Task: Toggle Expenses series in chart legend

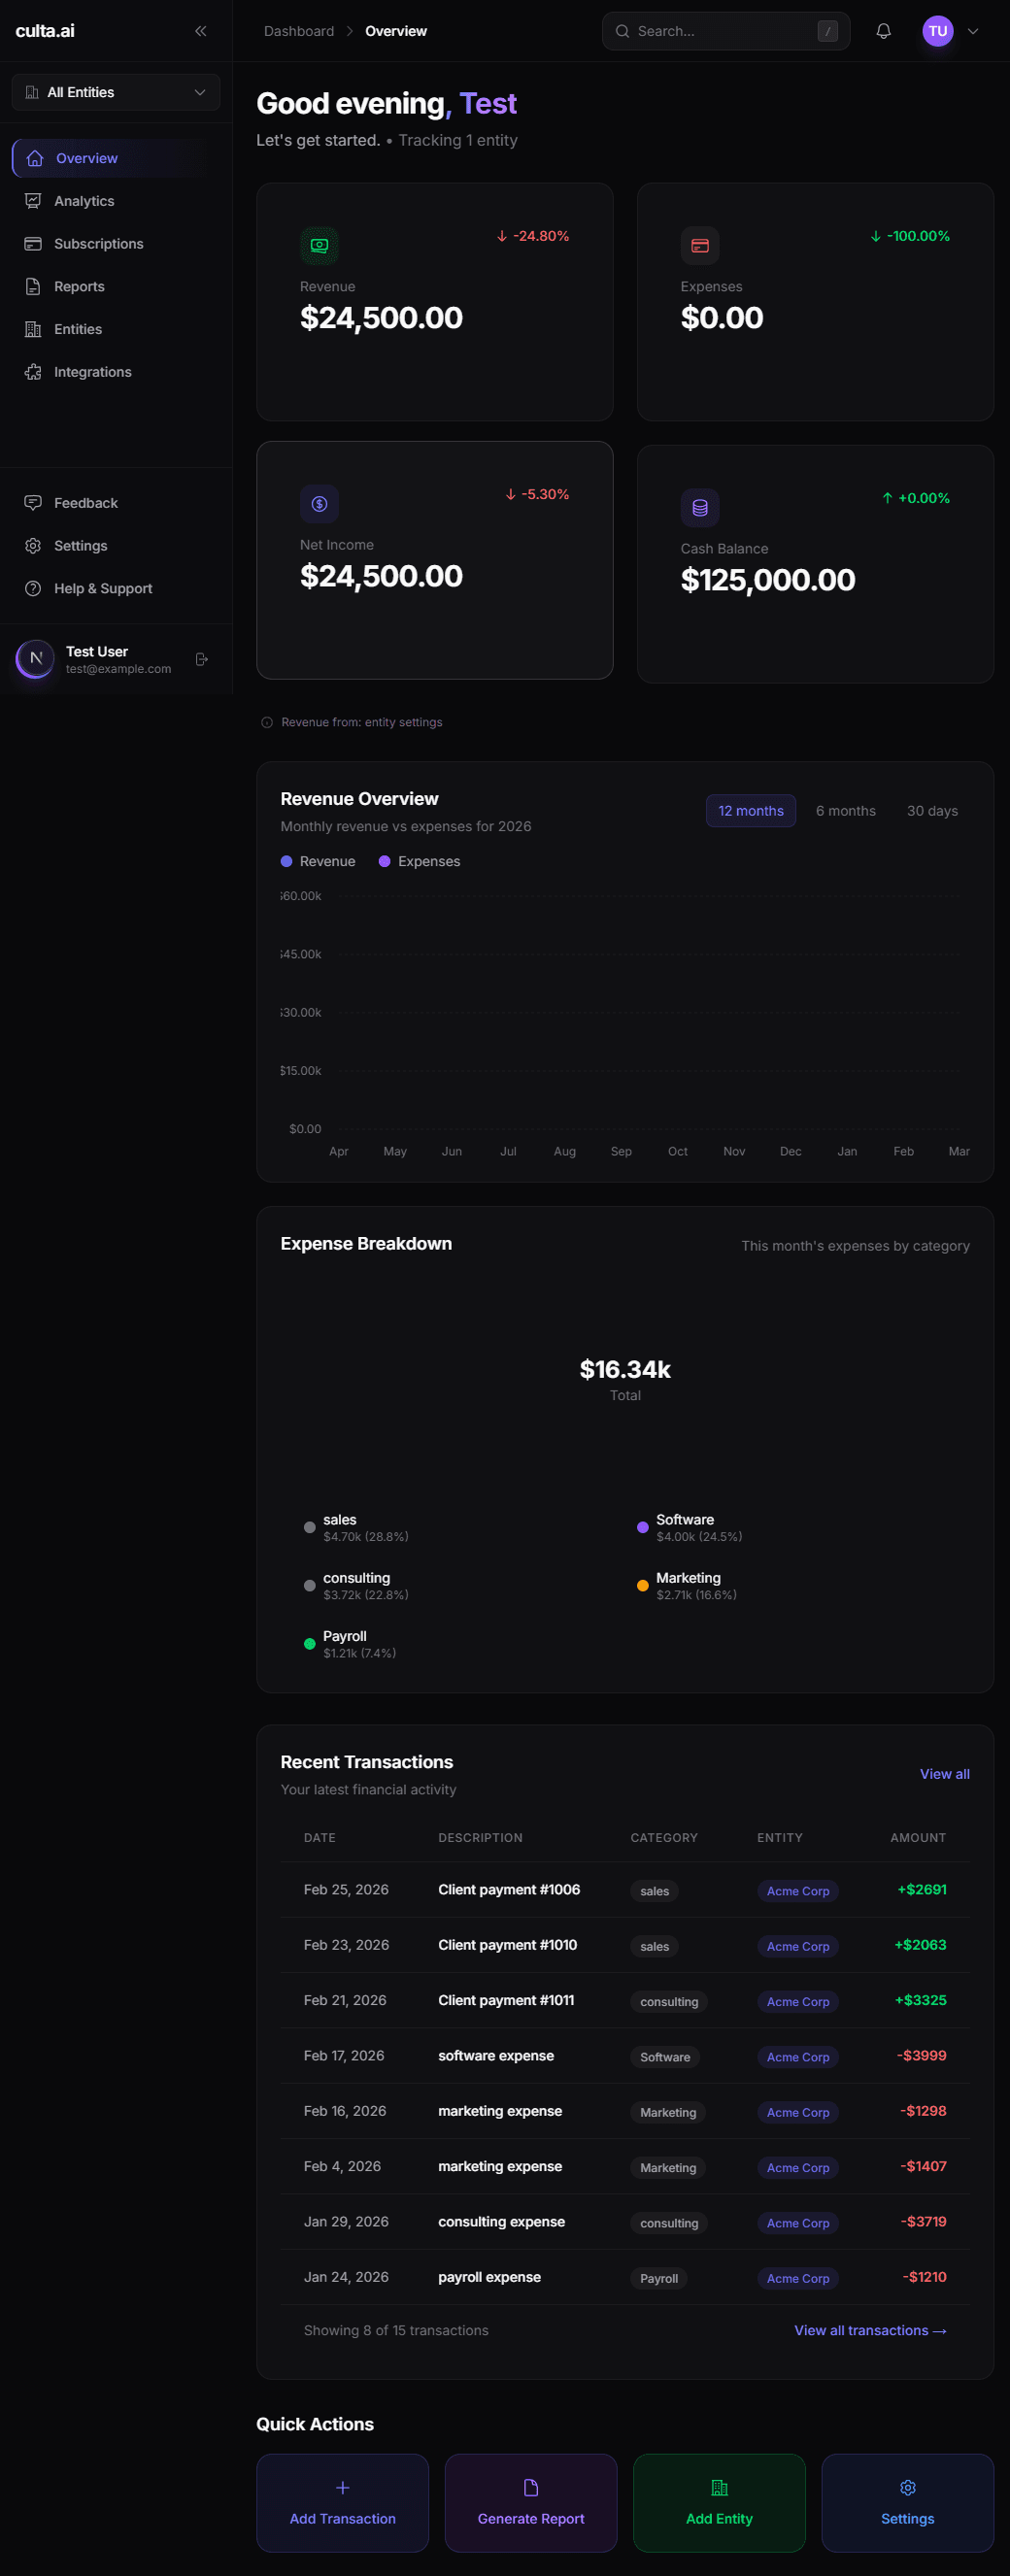Action: pyautogui.click(x=419, y=861)
